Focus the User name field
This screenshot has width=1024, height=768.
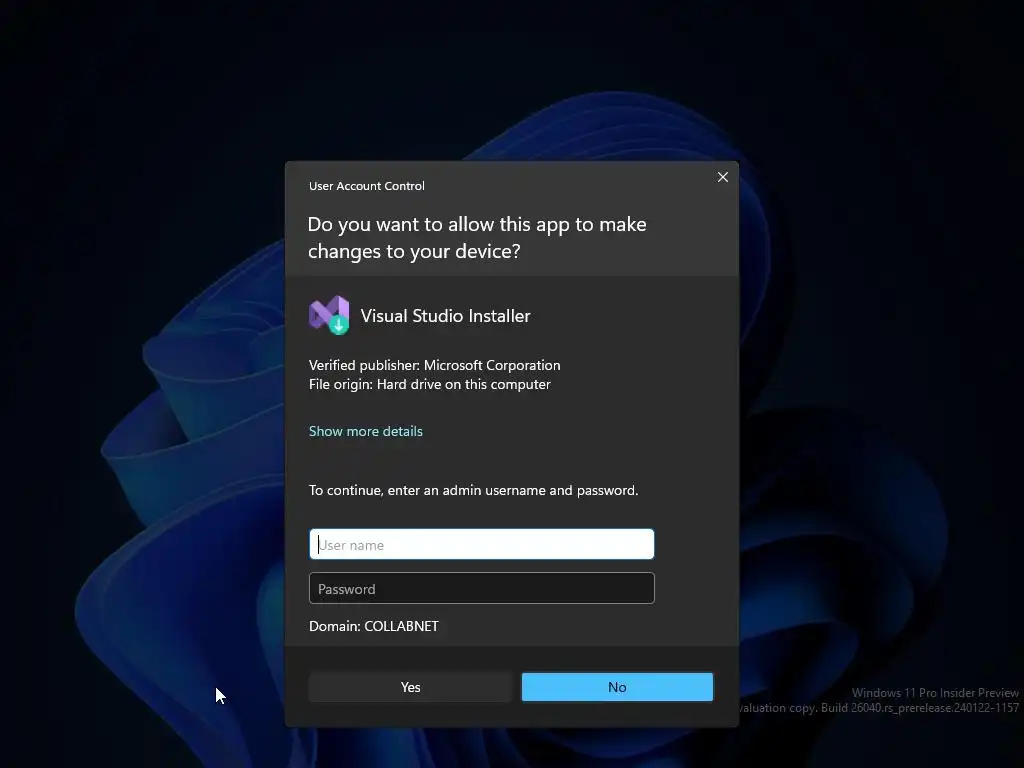481,544
